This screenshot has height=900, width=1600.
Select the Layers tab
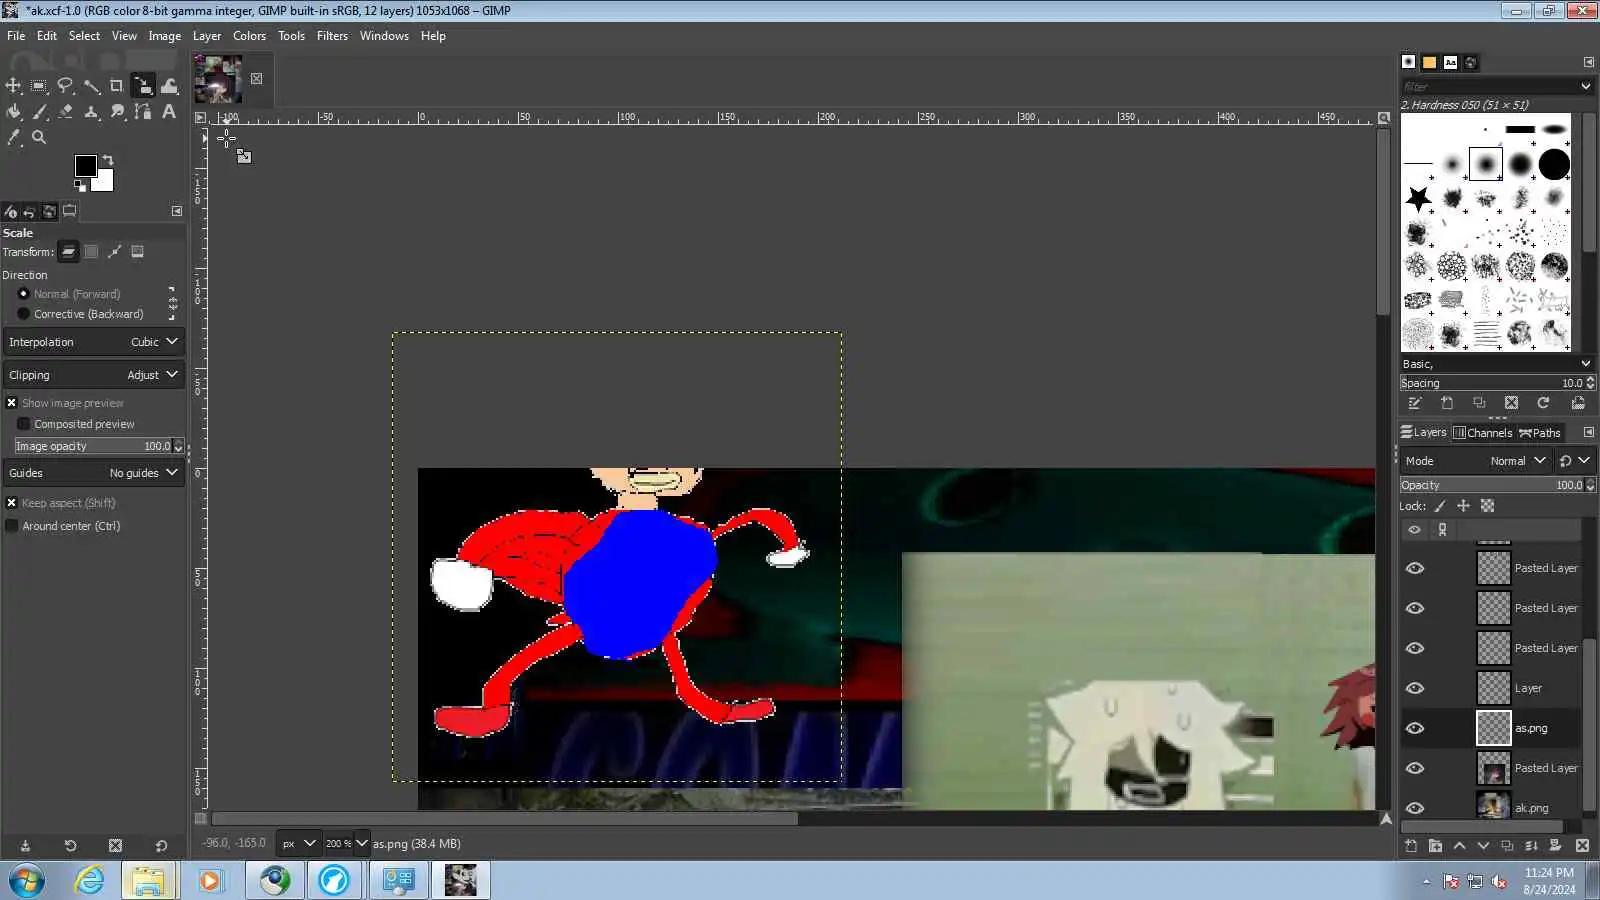(x=1424, y=433)
